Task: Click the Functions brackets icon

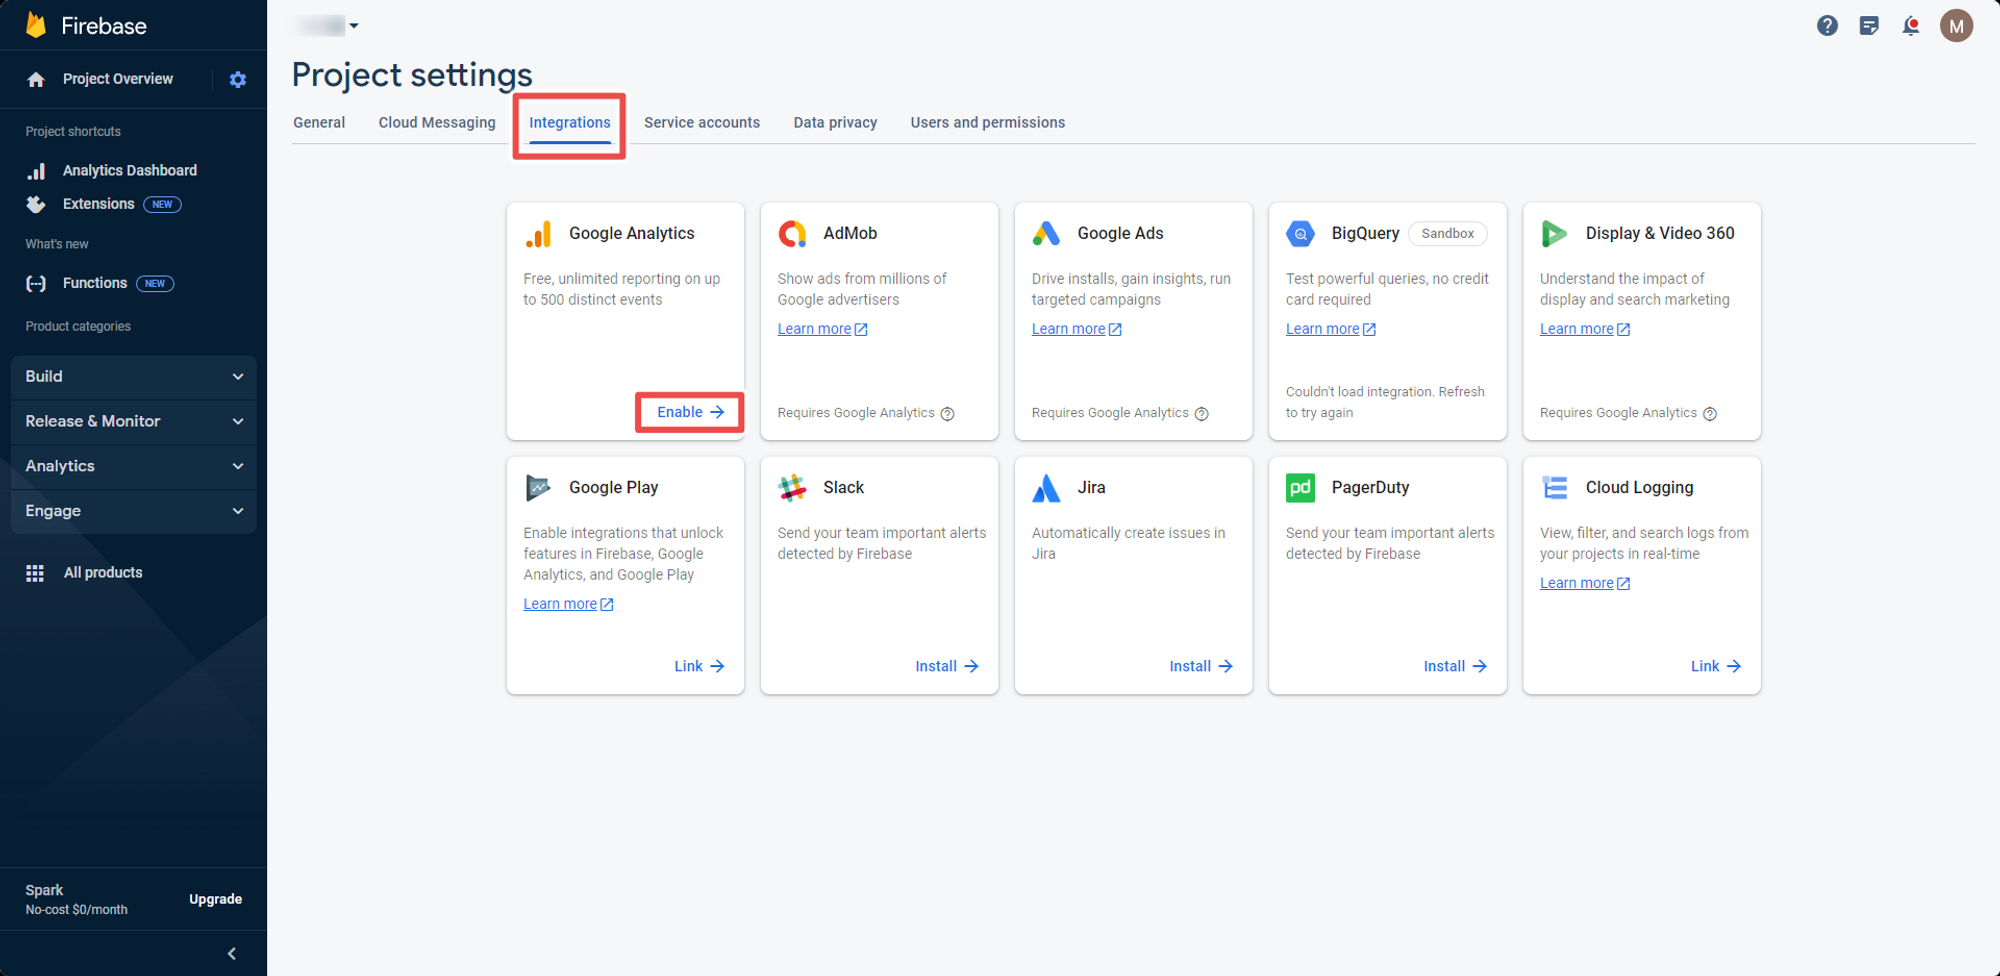Action: 36,284
